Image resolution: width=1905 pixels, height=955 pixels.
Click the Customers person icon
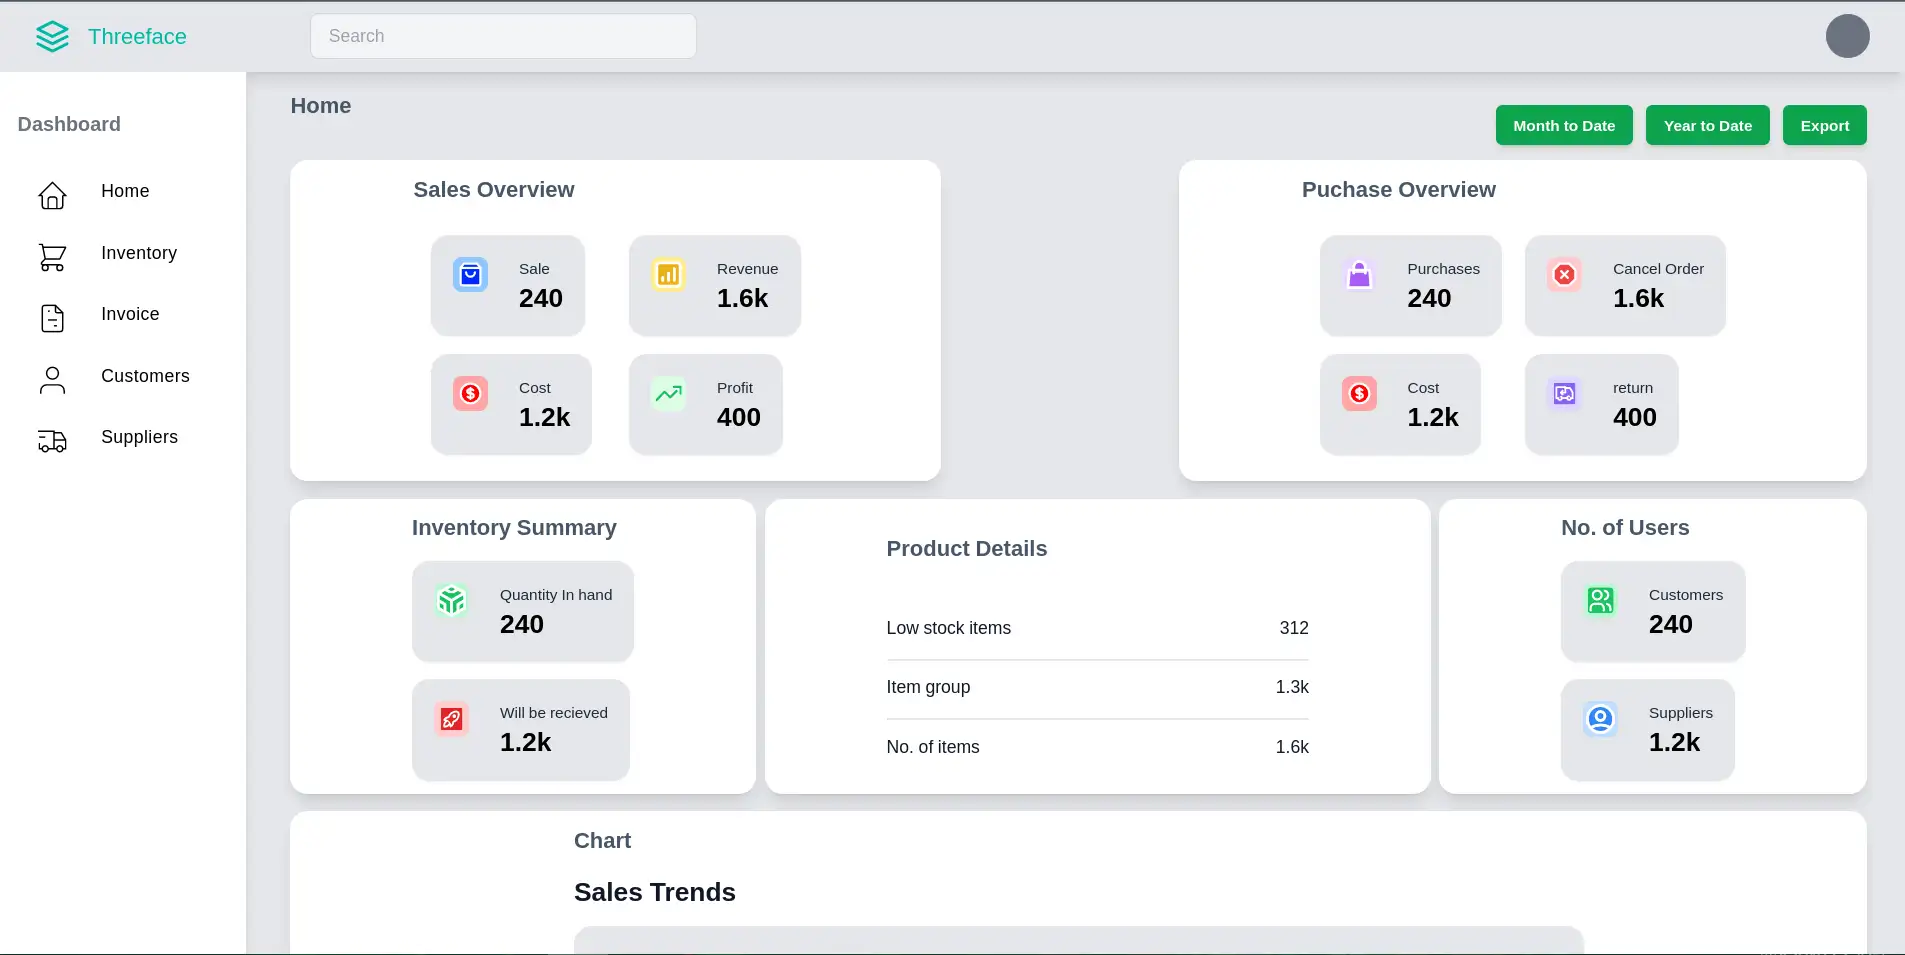tap(52, 380)
